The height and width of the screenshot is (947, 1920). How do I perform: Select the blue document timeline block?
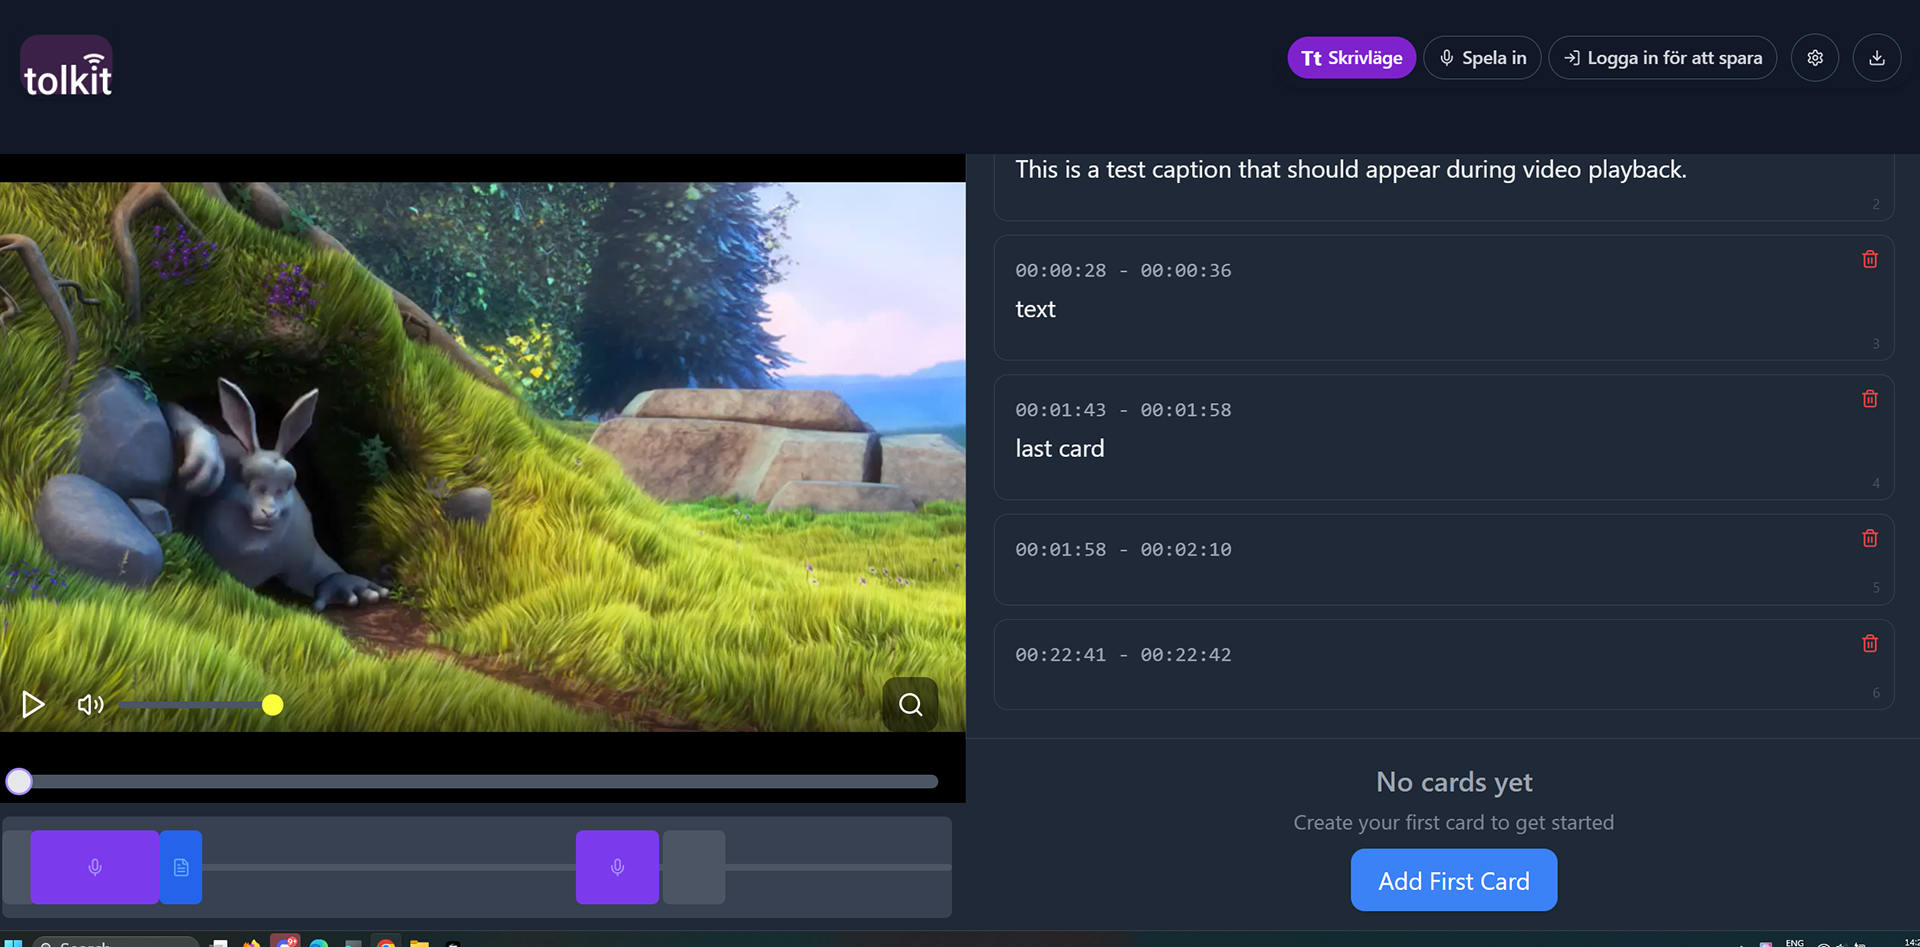pyautogui.click(x=181, y=867)
